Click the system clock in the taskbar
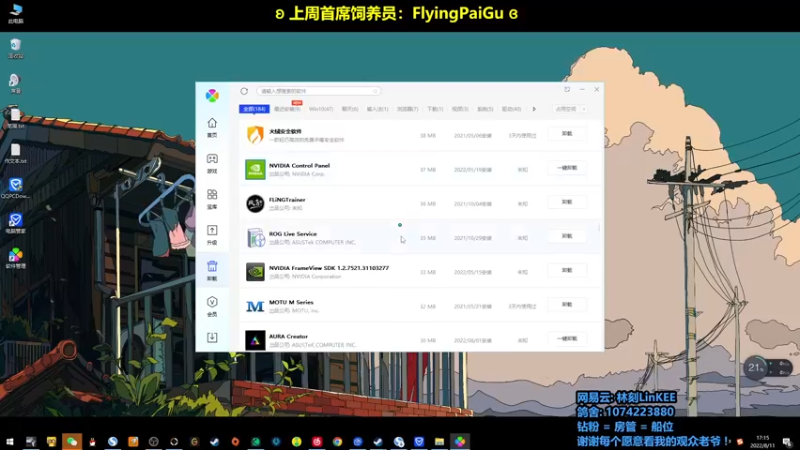The width and height of the screenshot is (800, 450). tap(763, 442)
